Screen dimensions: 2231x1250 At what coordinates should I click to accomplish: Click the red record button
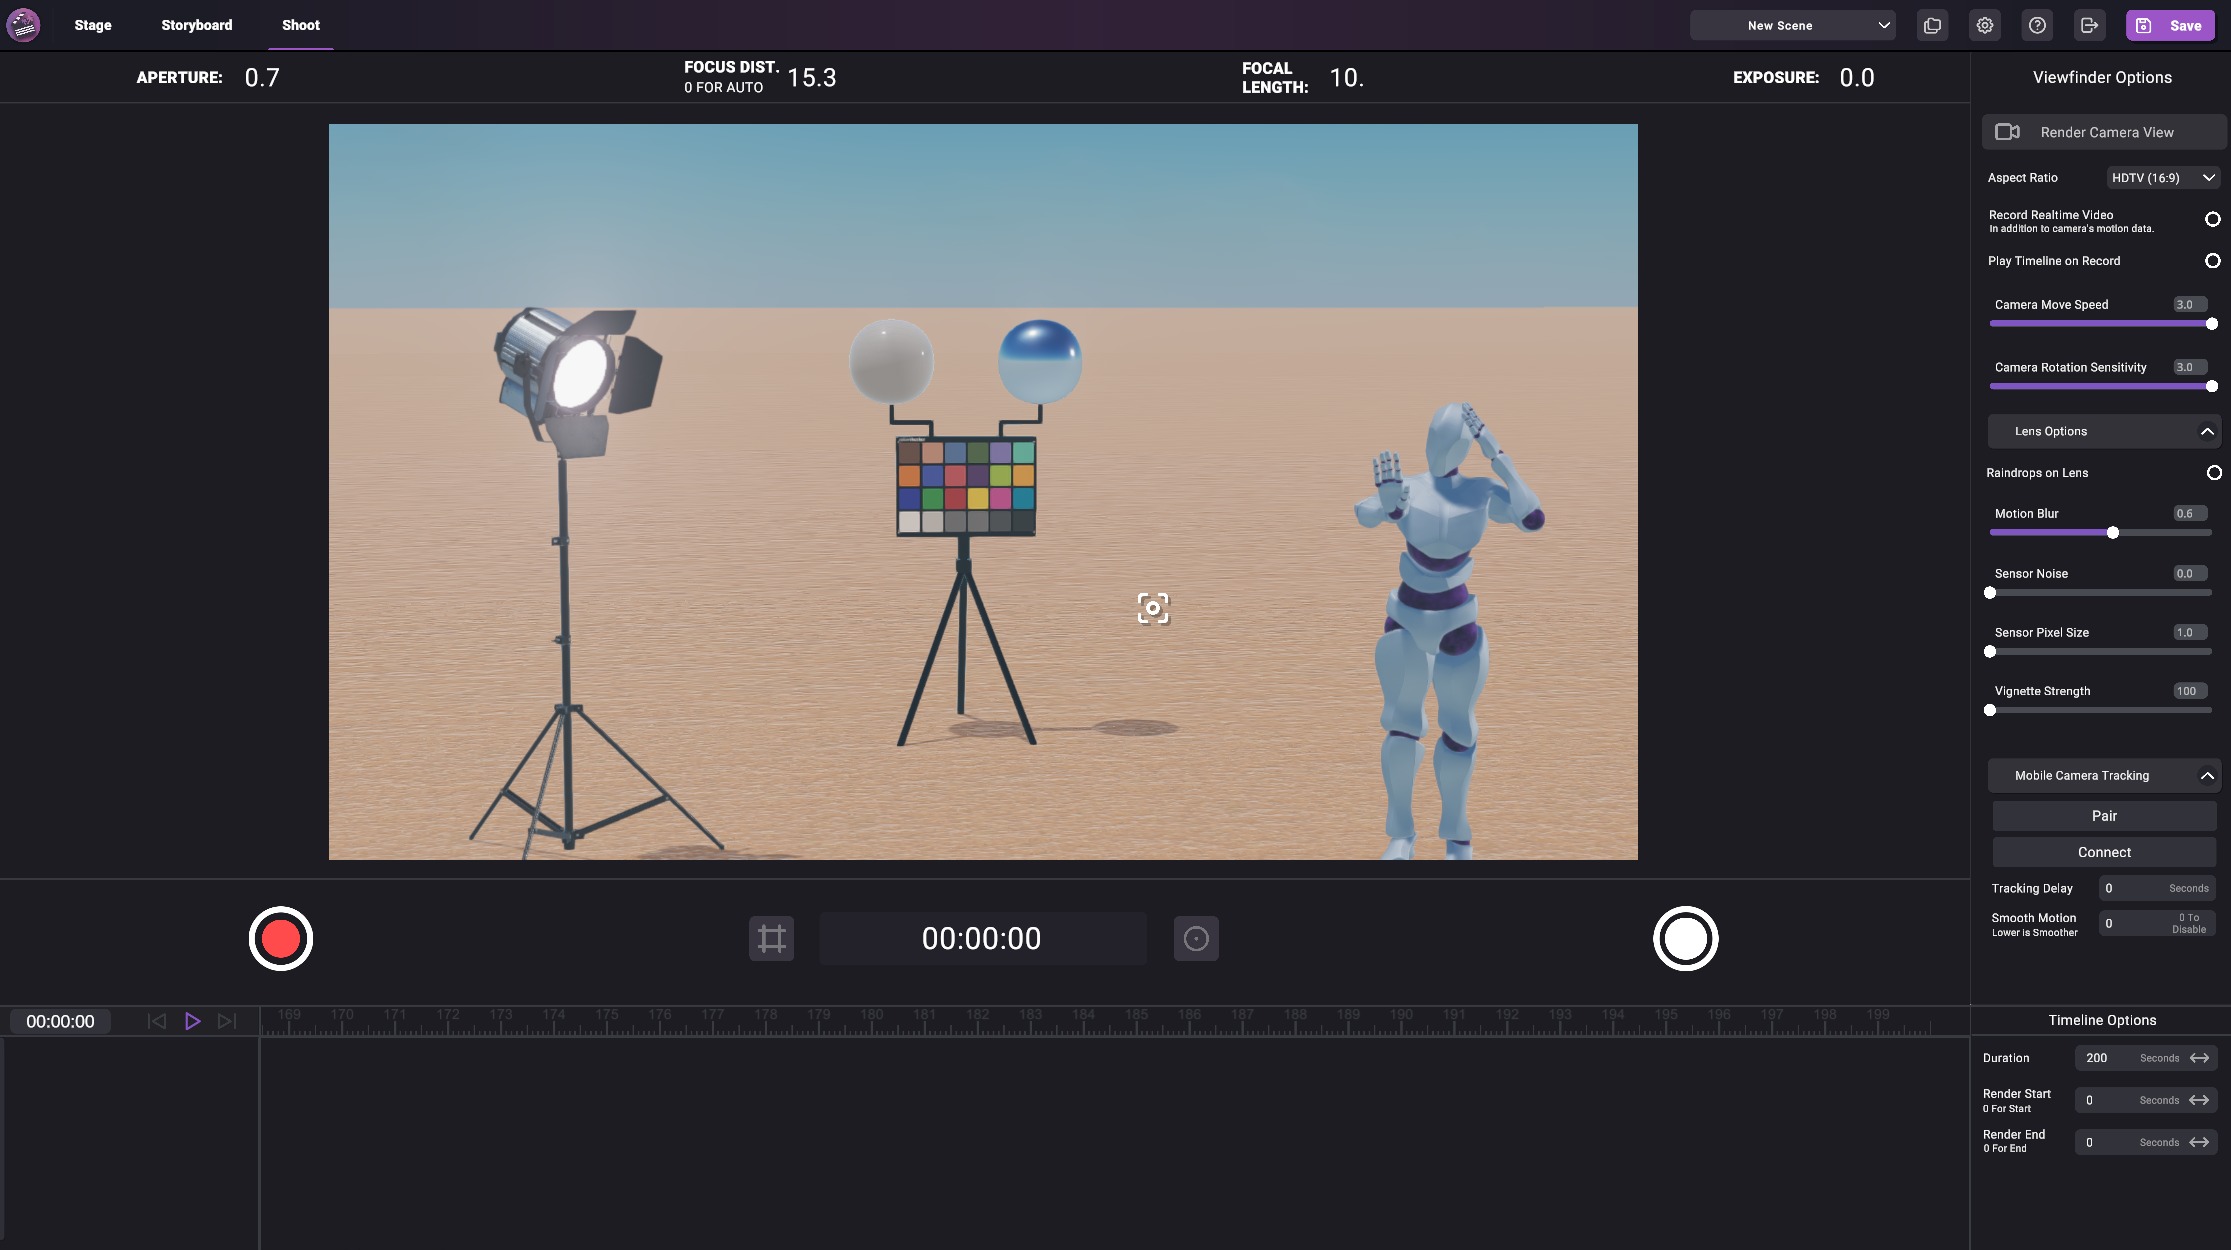coord(281,938)
